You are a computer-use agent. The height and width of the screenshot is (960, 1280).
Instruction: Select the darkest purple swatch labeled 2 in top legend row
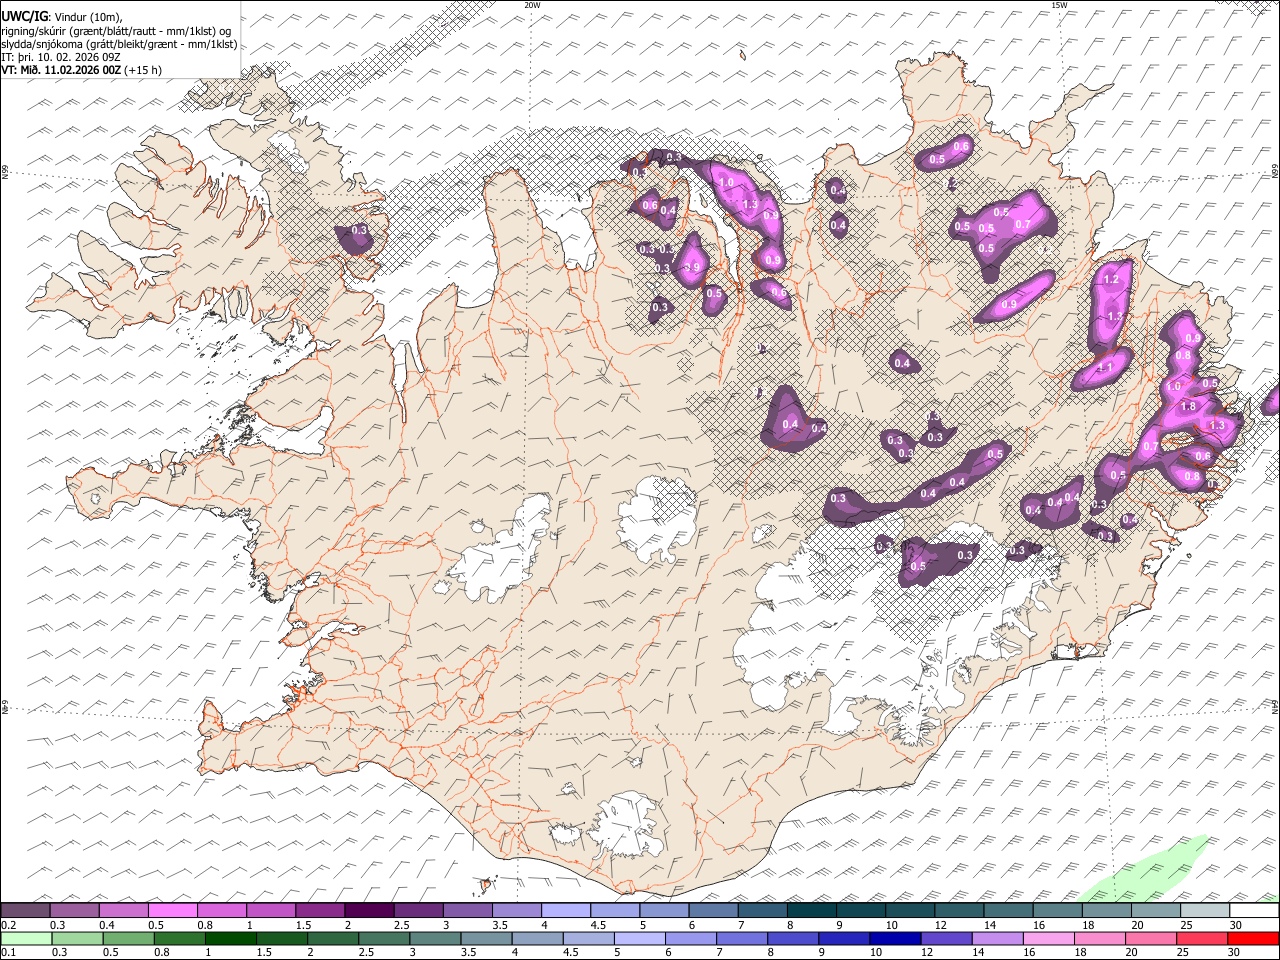369,910
